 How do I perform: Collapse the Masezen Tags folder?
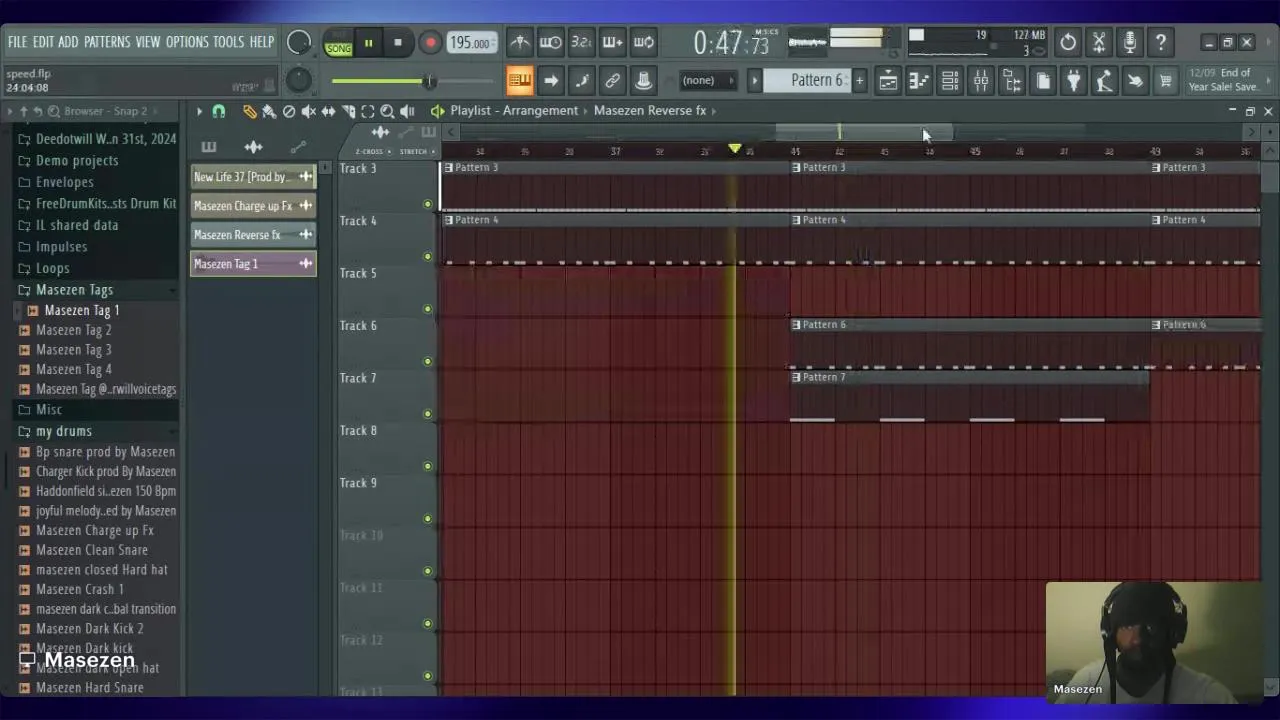[x=74, y=290]
